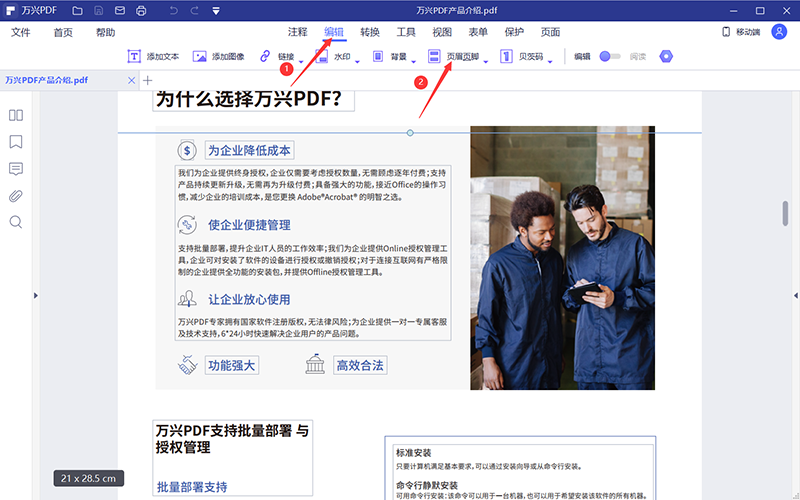Image resolution: width=800 pixels, height=500 pixels.
Task: Expand the 水印 dropdown arrow
Action: [x=357, y=62]
